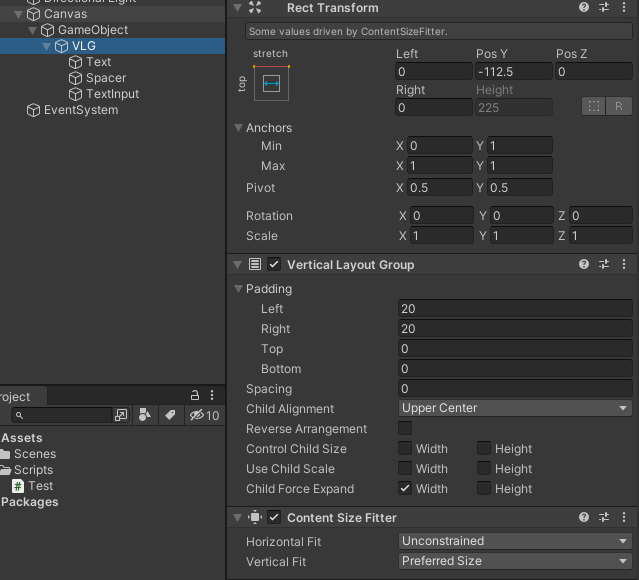Open Project panel three-dot menu
Screen dimensions: 639x580
212,395
